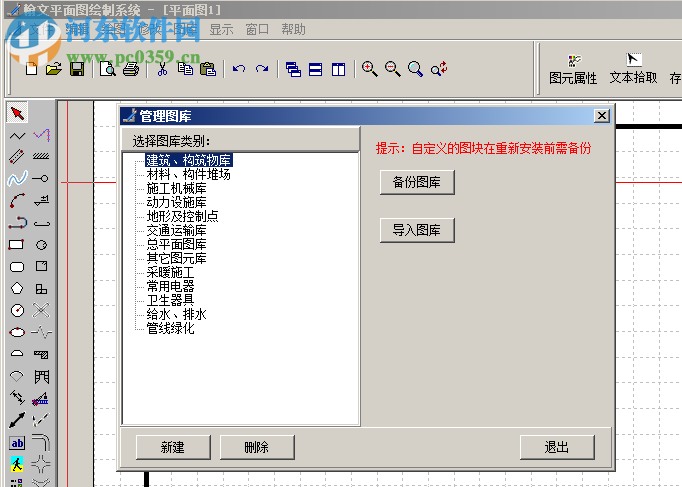Open 图元属性 element properties
The height and width of the screenshot is (487, 682).
pos(573,70)
